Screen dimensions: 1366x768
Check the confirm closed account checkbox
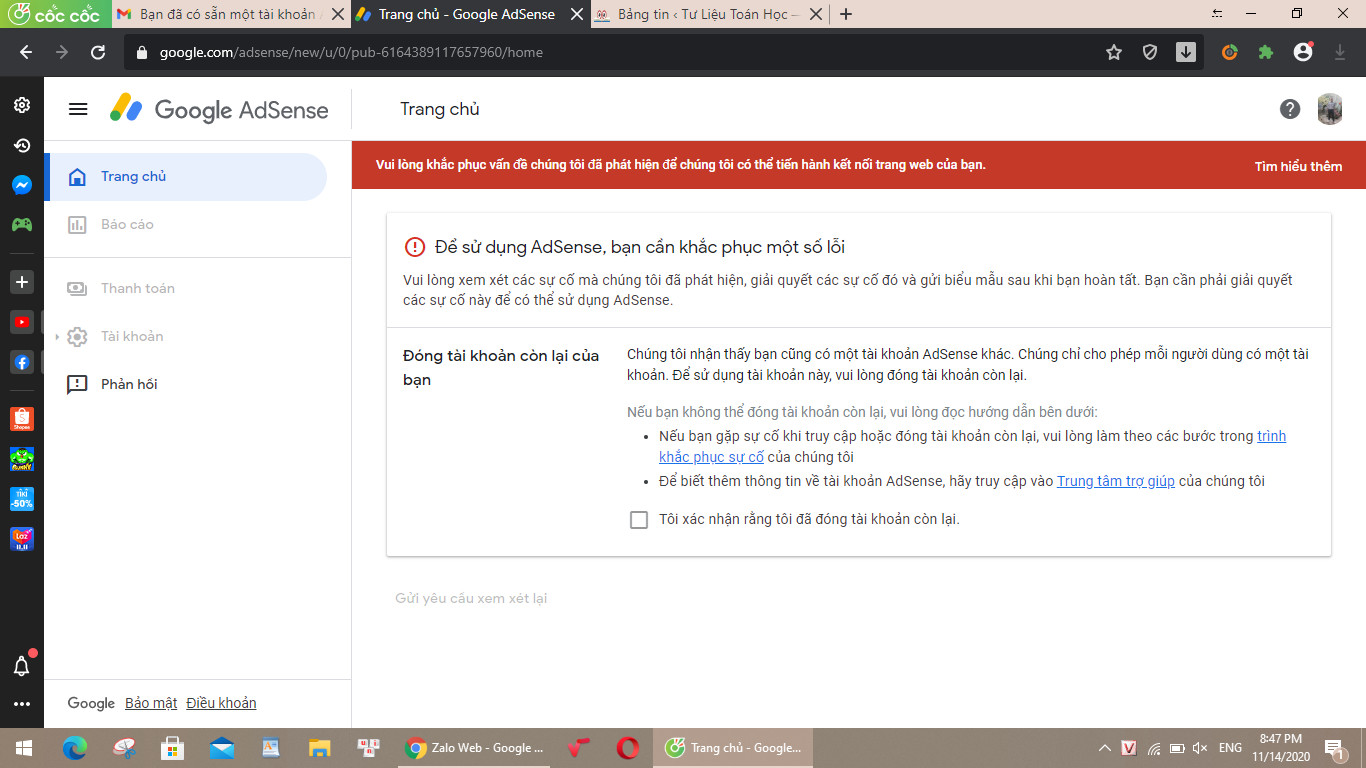point(639,520)
